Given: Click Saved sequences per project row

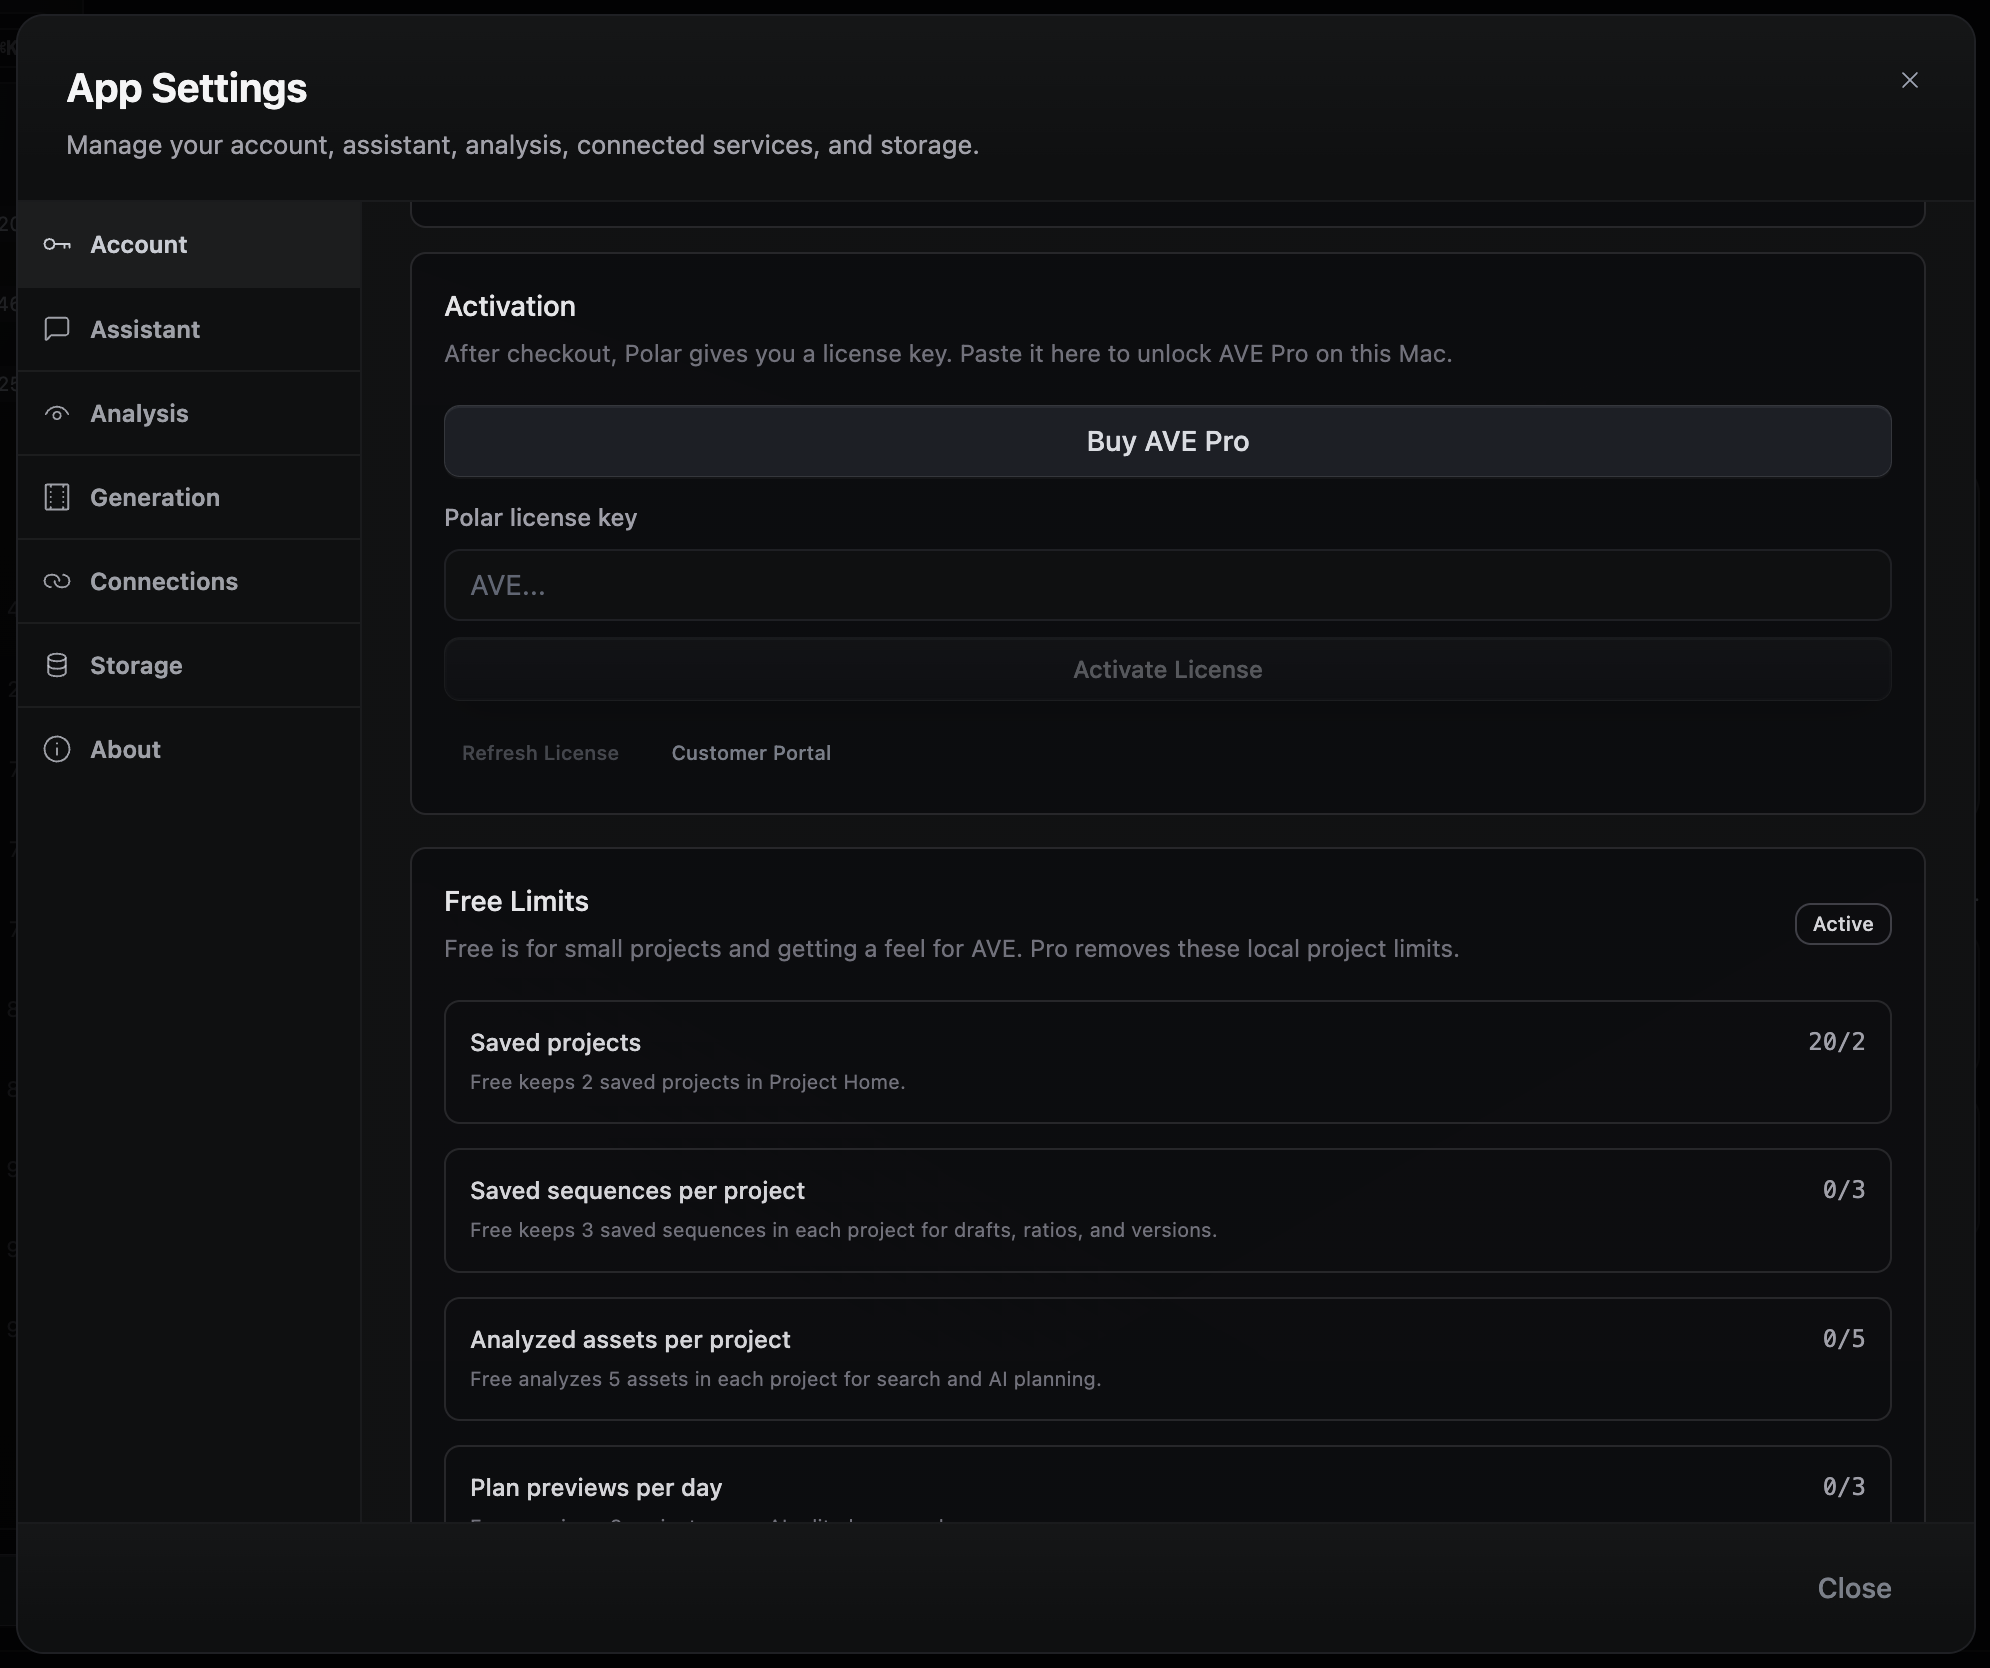Looking at the screenshot, I should (x=1167, y=1210).
